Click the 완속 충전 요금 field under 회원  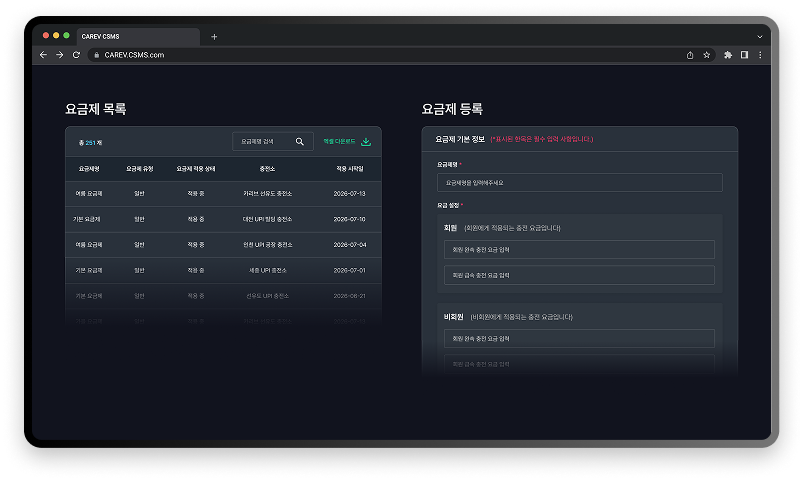(x=579, y=250)
